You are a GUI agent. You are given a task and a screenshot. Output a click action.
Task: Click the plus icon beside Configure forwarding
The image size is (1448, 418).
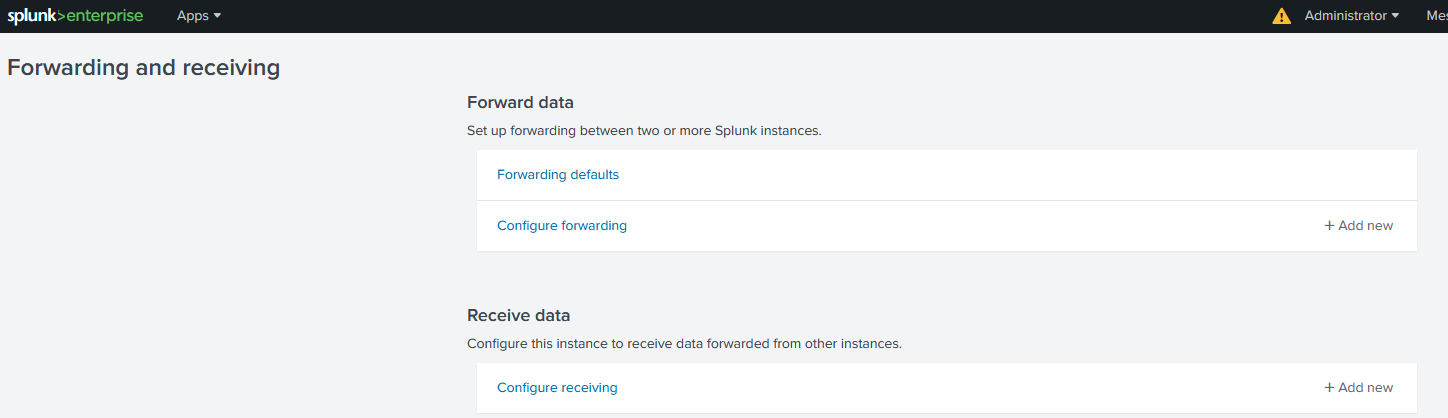pyautogui.click(x=1329, y=226)
